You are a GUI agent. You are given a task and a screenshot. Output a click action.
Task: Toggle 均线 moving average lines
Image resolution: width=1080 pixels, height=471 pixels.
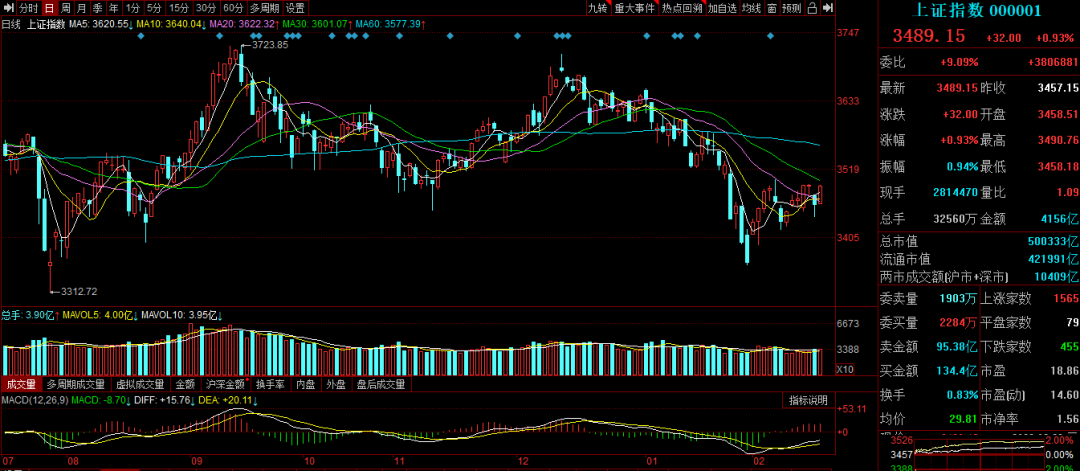752,8
